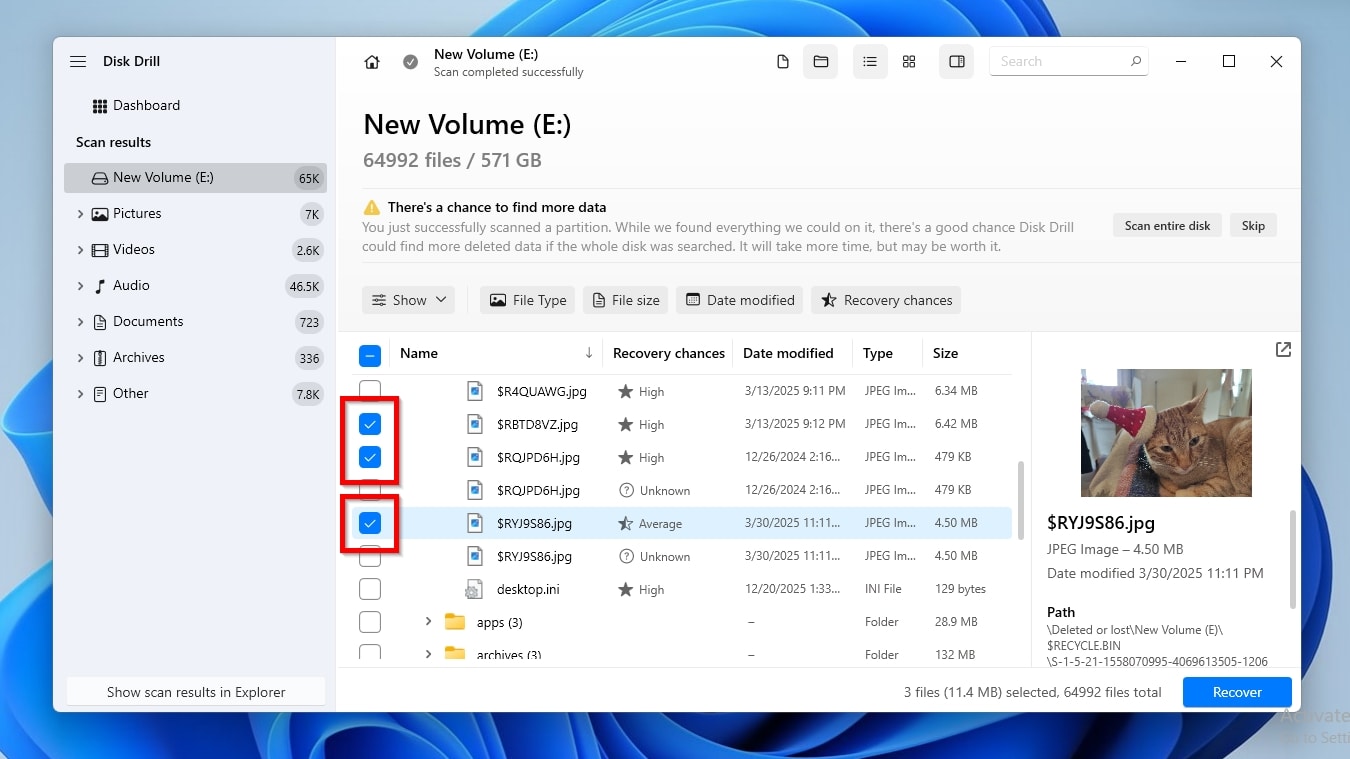
Task: Expand the Pictures category in sidebar
Action: click(81, 213)
